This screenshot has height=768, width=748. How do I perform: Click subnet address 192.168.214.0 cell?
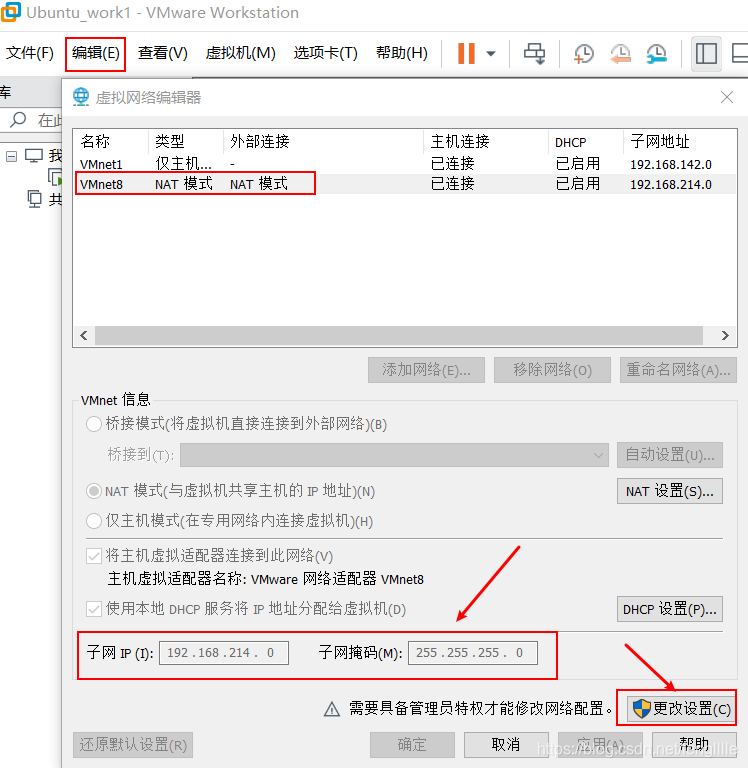click(671, 185)
